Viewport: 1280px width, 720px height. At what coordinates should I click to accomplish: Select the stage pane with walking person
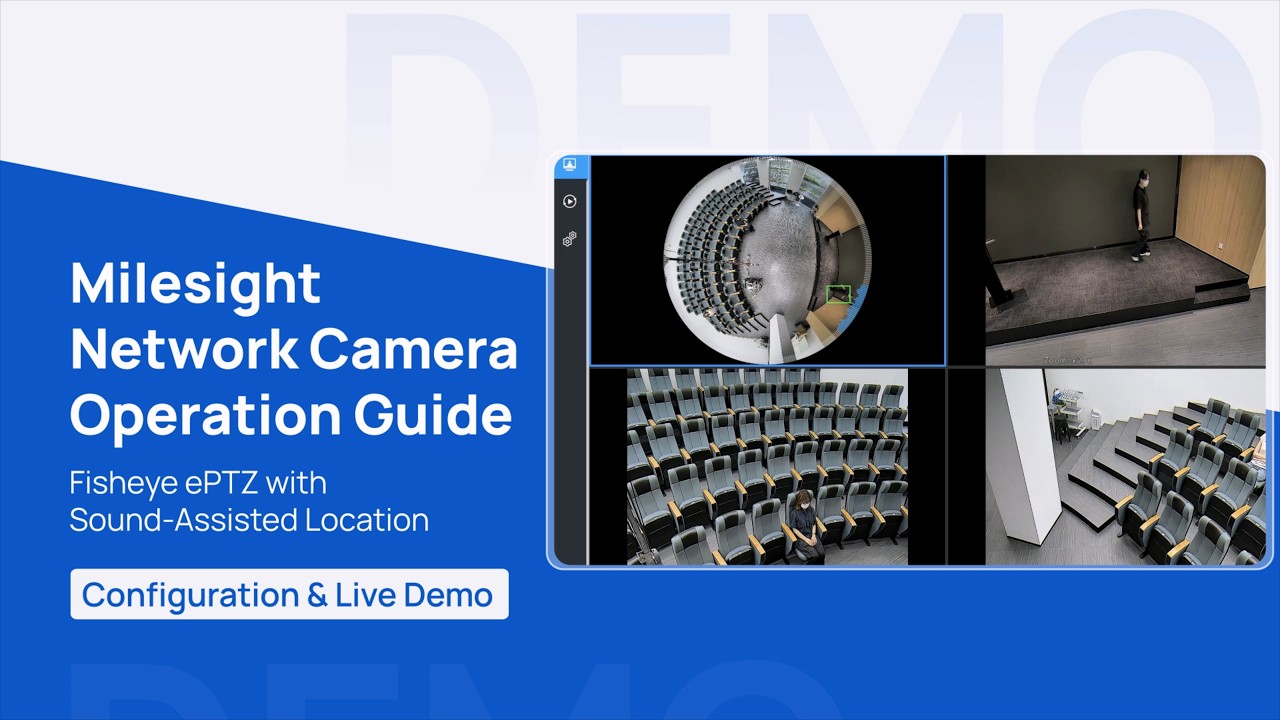[1106, 261]
